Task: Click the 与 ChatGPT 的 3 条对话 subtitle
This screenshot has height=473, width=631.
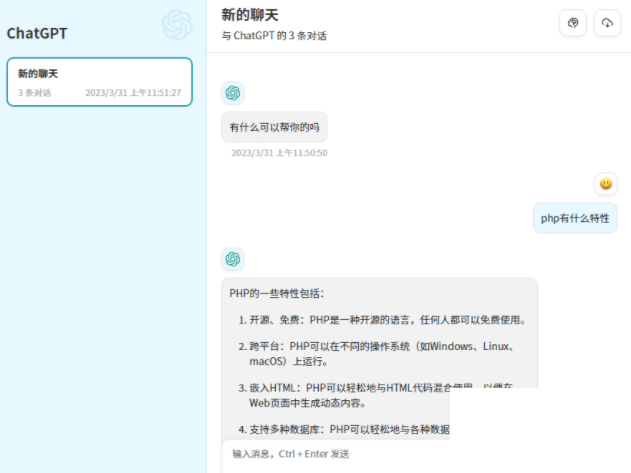Action: point(274,36)
